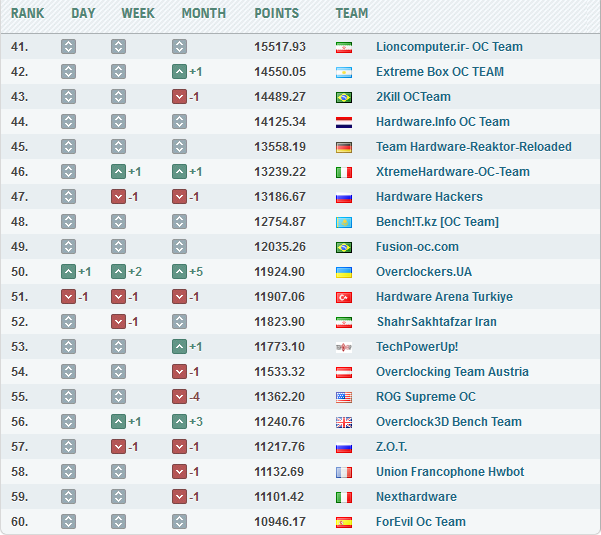Viewport: 601px width, 535px height.
Task: Click the Russia flag beside Hardware Hackers
Action: coord(344,197)
